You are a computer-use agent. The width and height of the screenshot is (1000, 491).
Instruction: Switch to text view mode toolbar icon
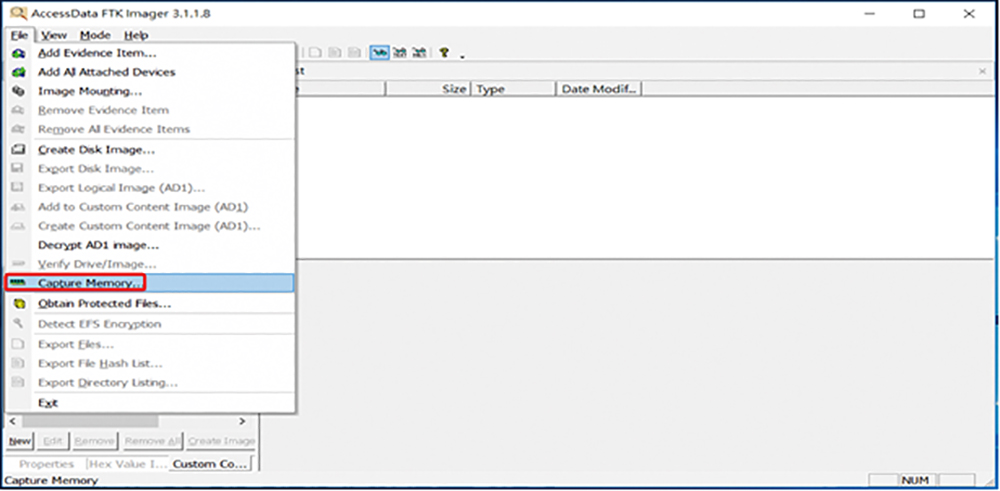[x=400, y=53]
